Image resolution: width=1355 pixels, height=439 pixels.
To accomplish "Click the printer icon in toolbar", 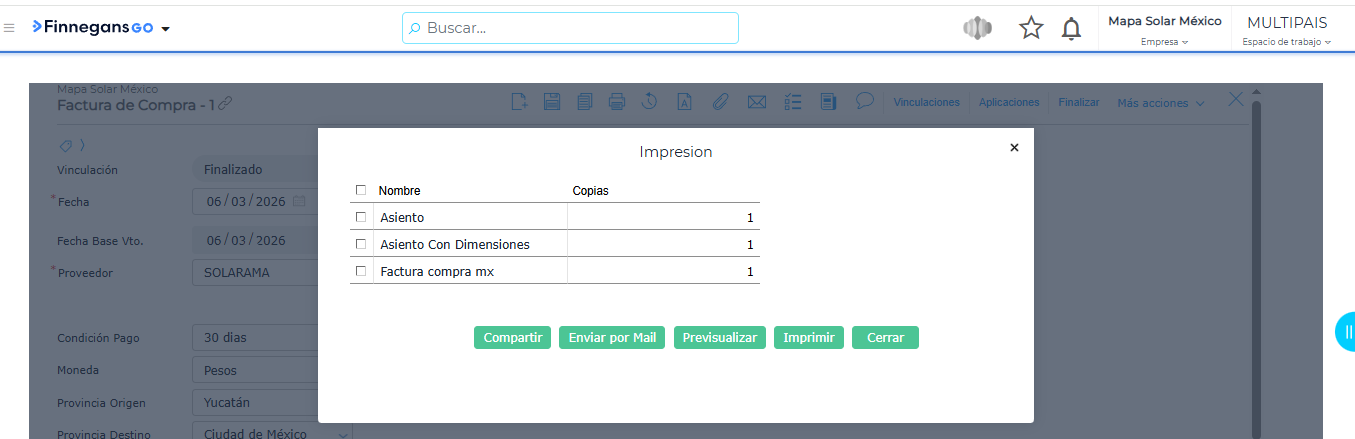I will [617, 101].
